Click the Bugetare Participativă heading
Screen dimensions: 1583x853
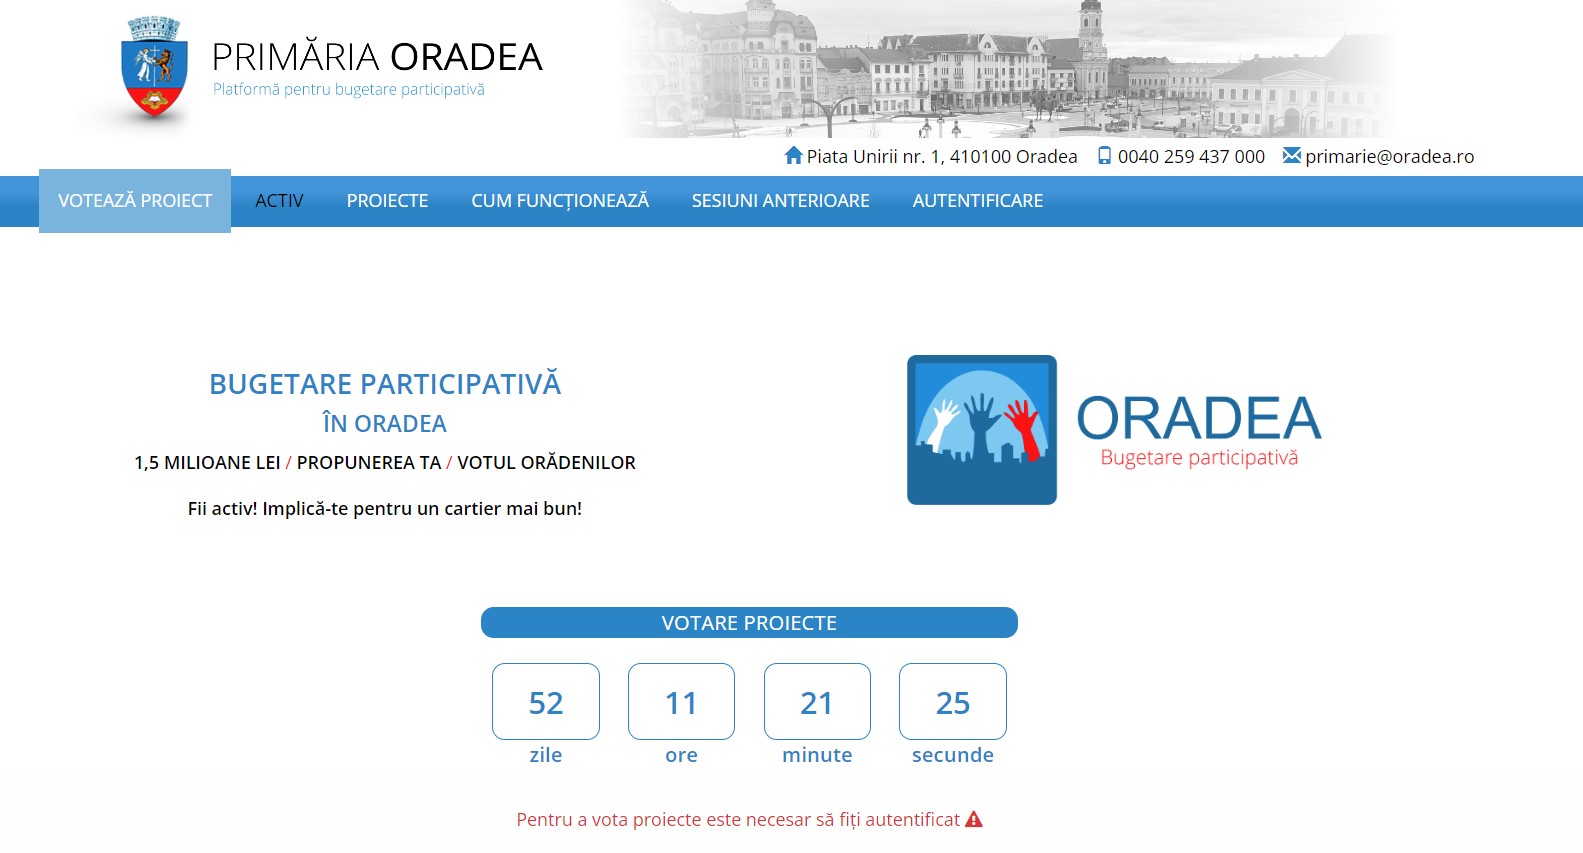click(385, 385)
